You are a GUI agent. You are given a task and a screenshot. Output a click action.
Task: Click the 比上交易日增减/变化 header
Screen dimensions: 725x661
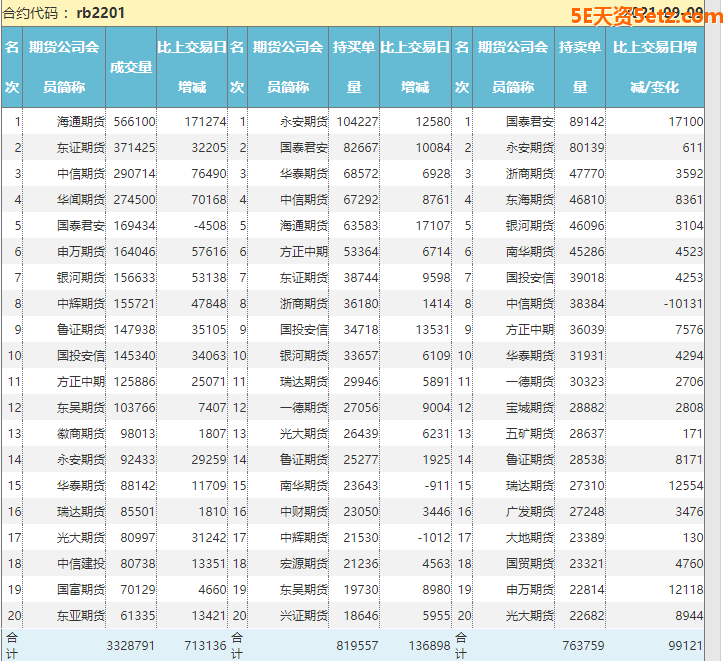655,67
